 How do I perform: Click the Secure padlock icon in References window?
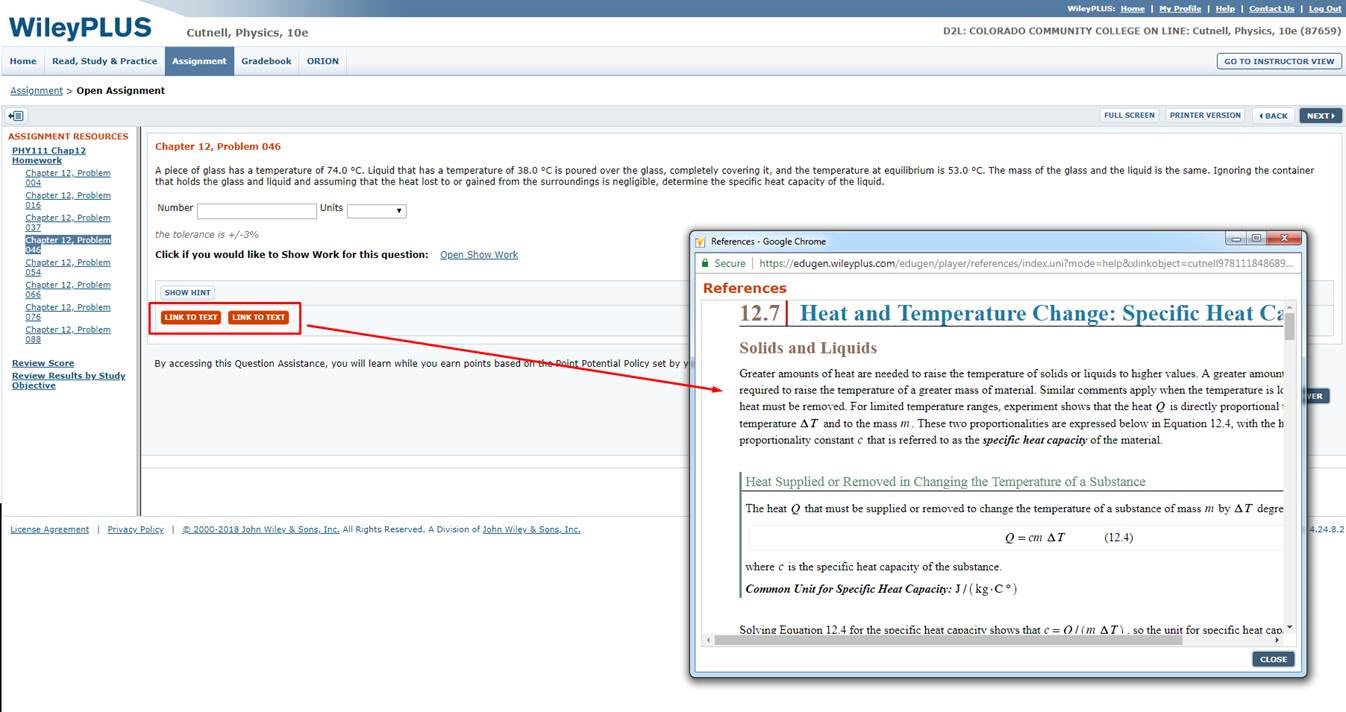coord(706,264)
